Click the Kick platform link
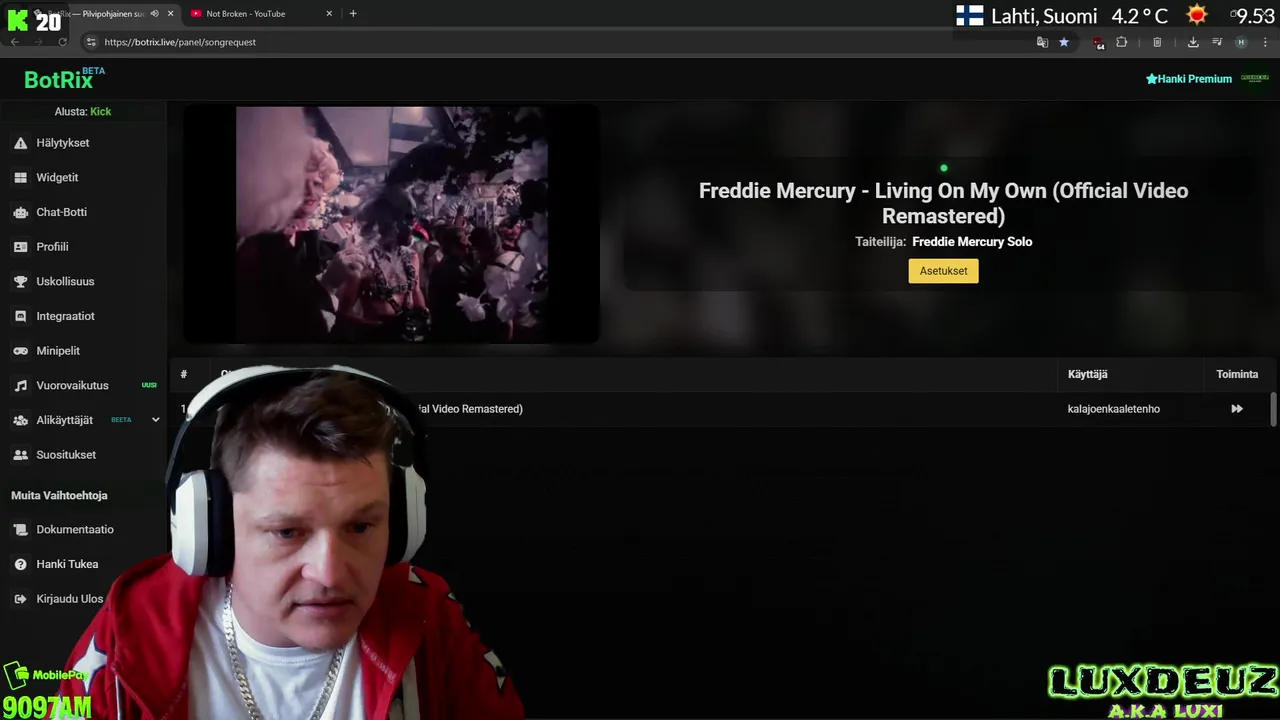 coord(100,112)
